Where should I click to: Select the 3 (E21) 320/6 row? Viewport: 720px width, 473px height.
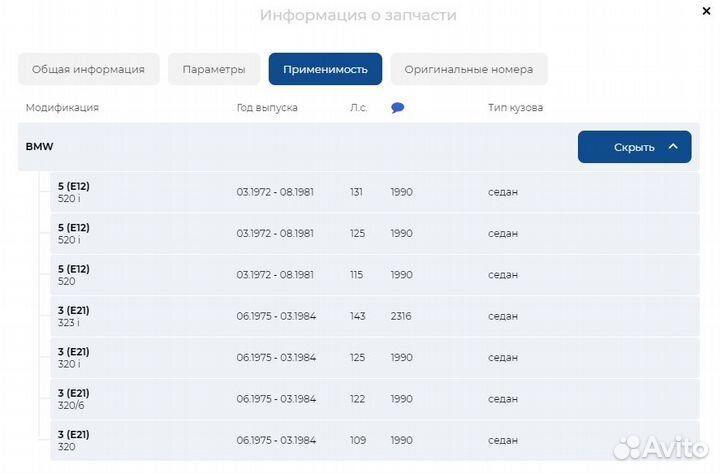coord(375,398)
